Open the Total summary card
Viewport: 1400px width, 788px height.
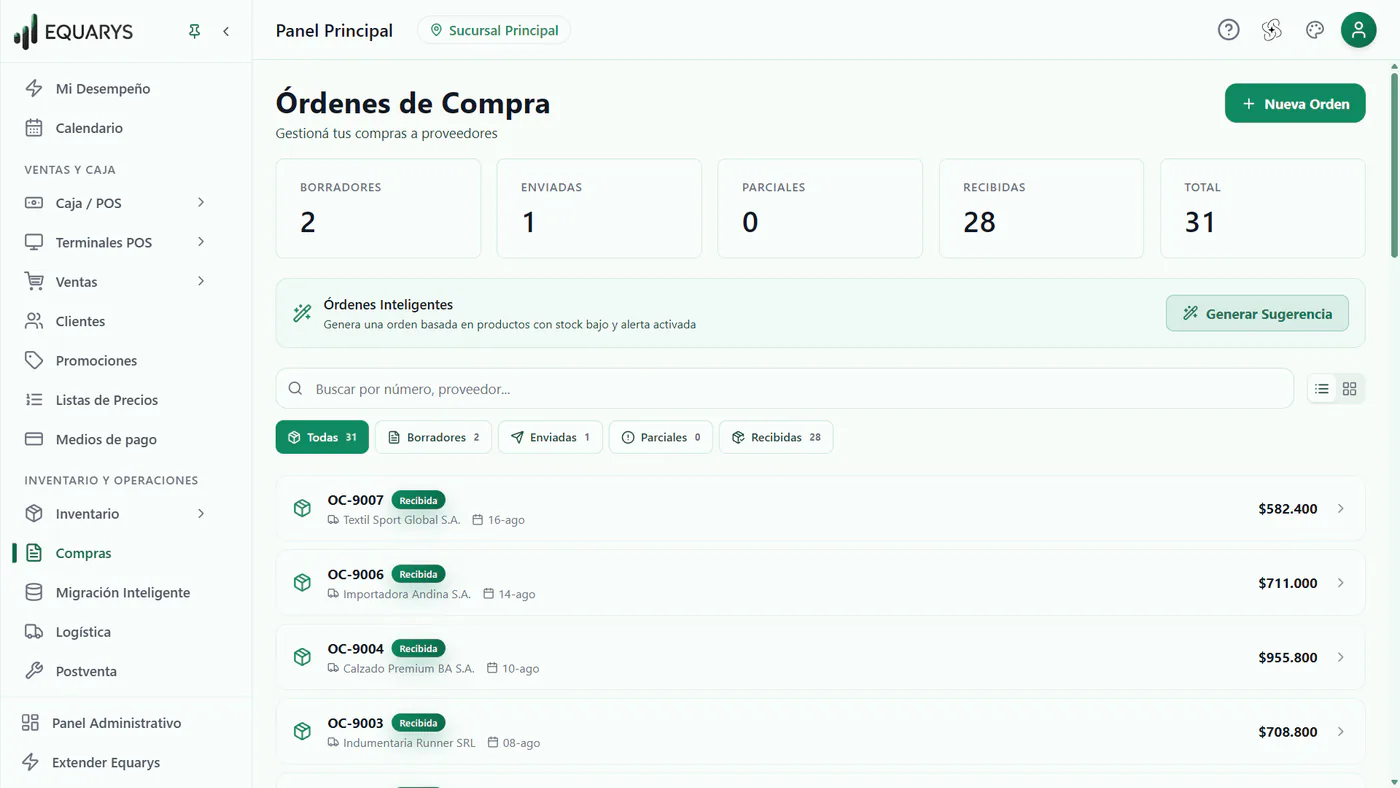[1263, 208]
